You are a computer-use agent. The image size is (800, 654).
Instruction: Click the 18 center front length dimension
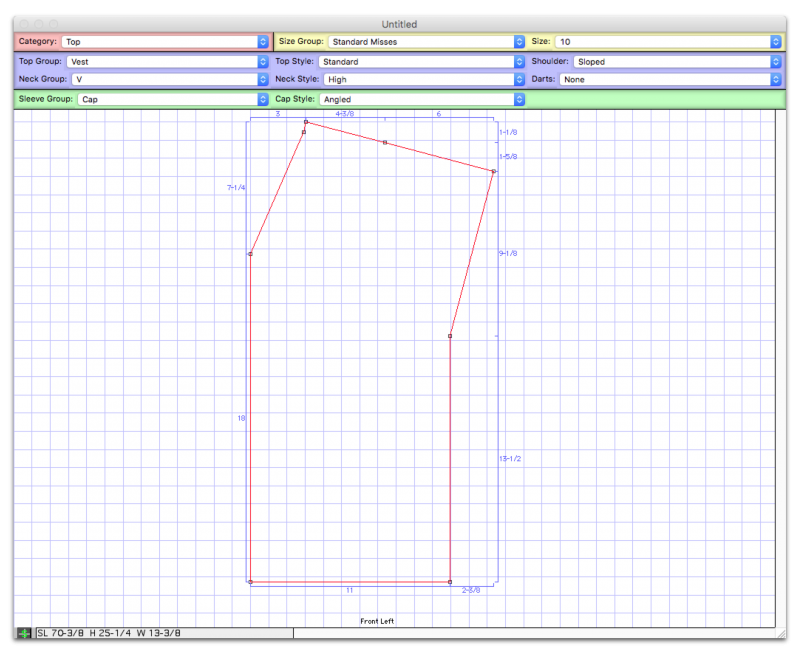pyautogui.click(x=241, y=418)
